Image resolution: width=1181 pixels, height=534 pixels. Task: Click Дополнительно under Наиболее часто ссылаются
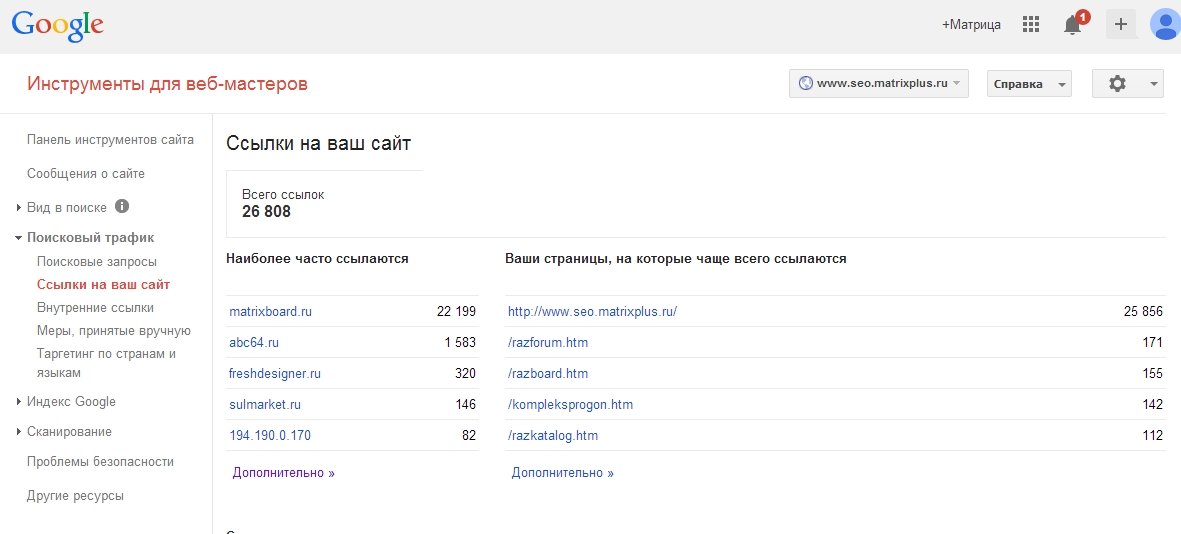click(284, 473)
